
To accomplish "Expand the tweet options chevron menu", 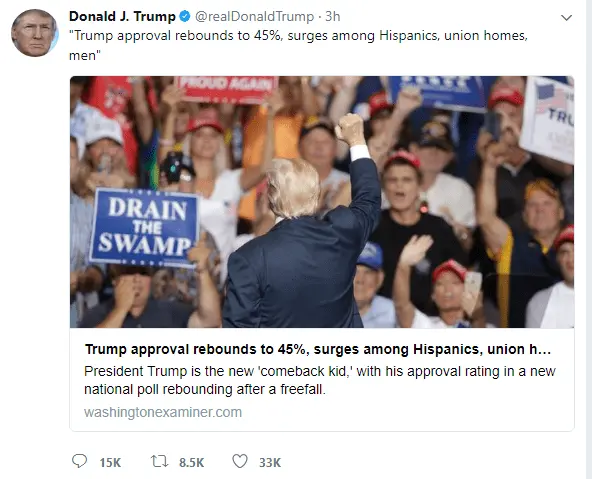I will [x=566, y=18].
